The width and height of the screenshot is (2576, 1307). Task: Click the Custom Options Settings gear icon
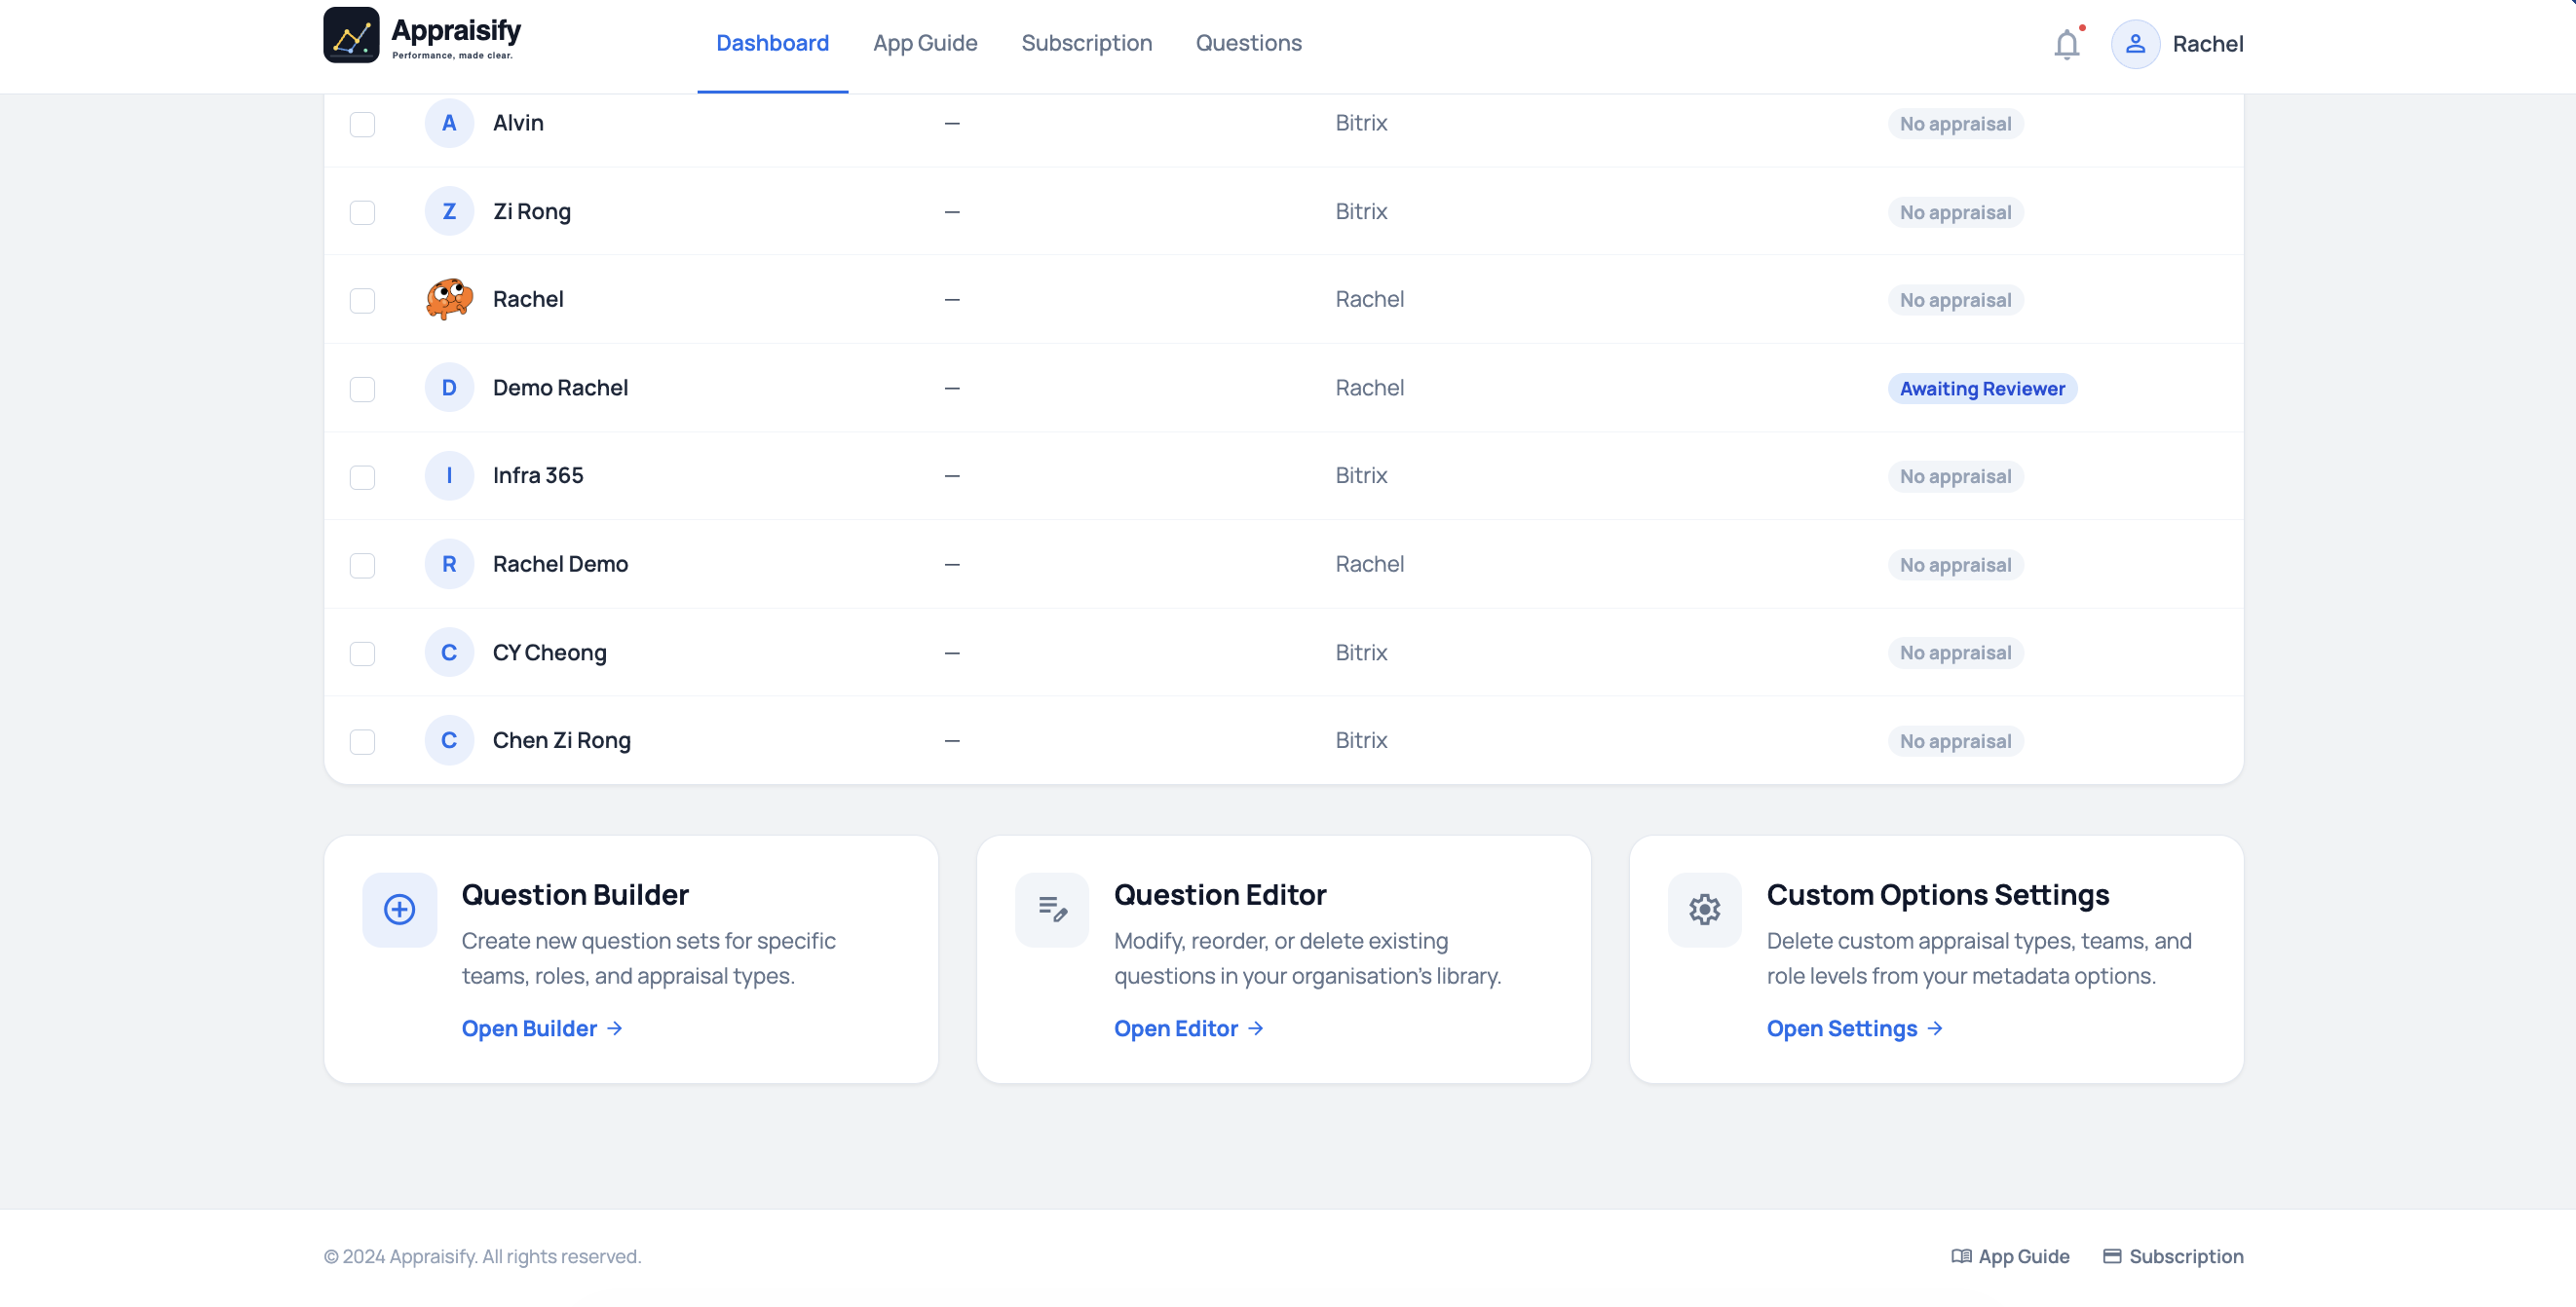click(1704, 909)
